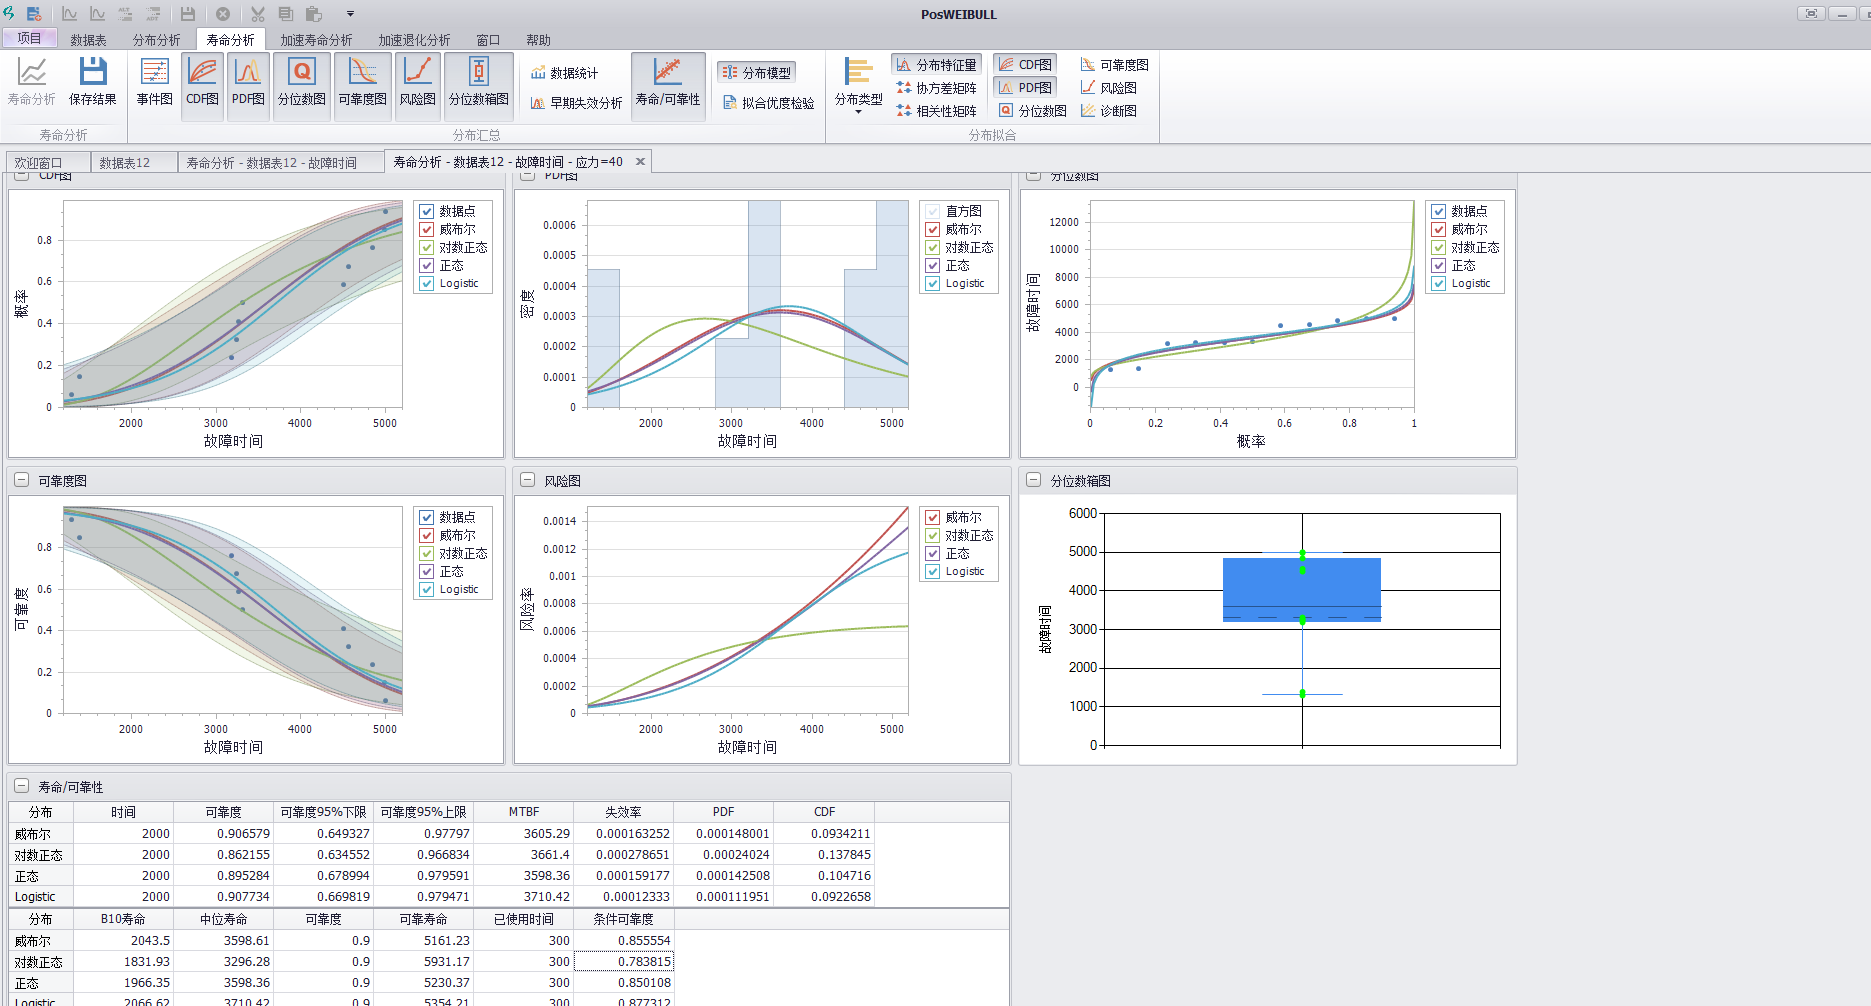1871x1006 pixels.
Task: Open the quick access toolbar customize arrow
Action: click(350, 14)
